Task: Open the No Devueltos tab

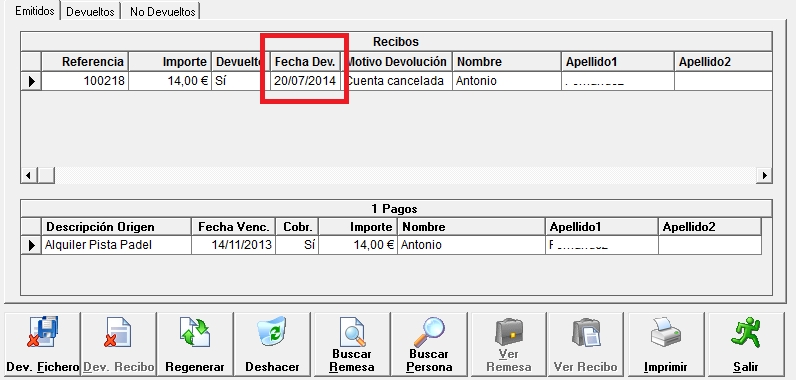Action: 163,12
